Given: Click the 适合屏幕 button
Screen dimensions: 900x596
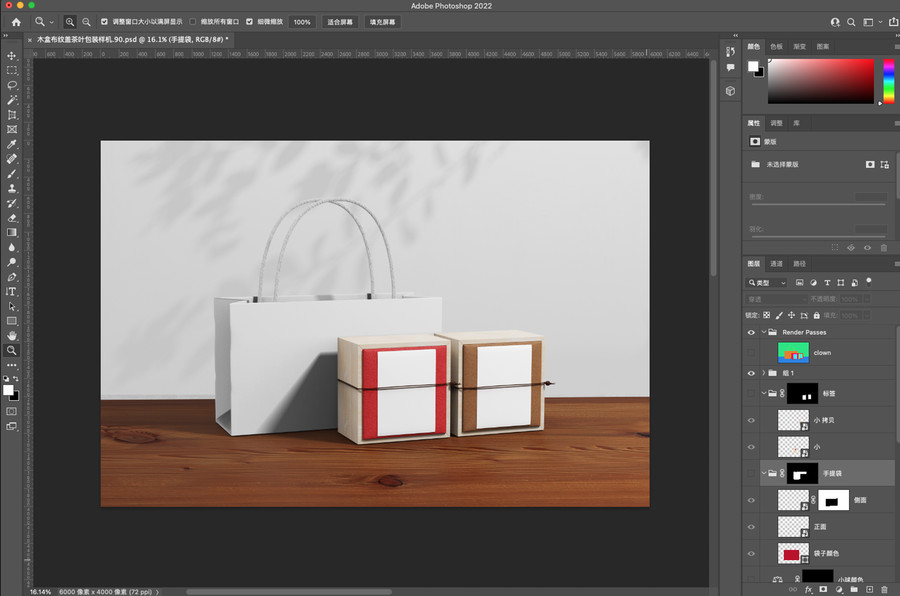Looking at the screenshot, I should pos(340,22).
